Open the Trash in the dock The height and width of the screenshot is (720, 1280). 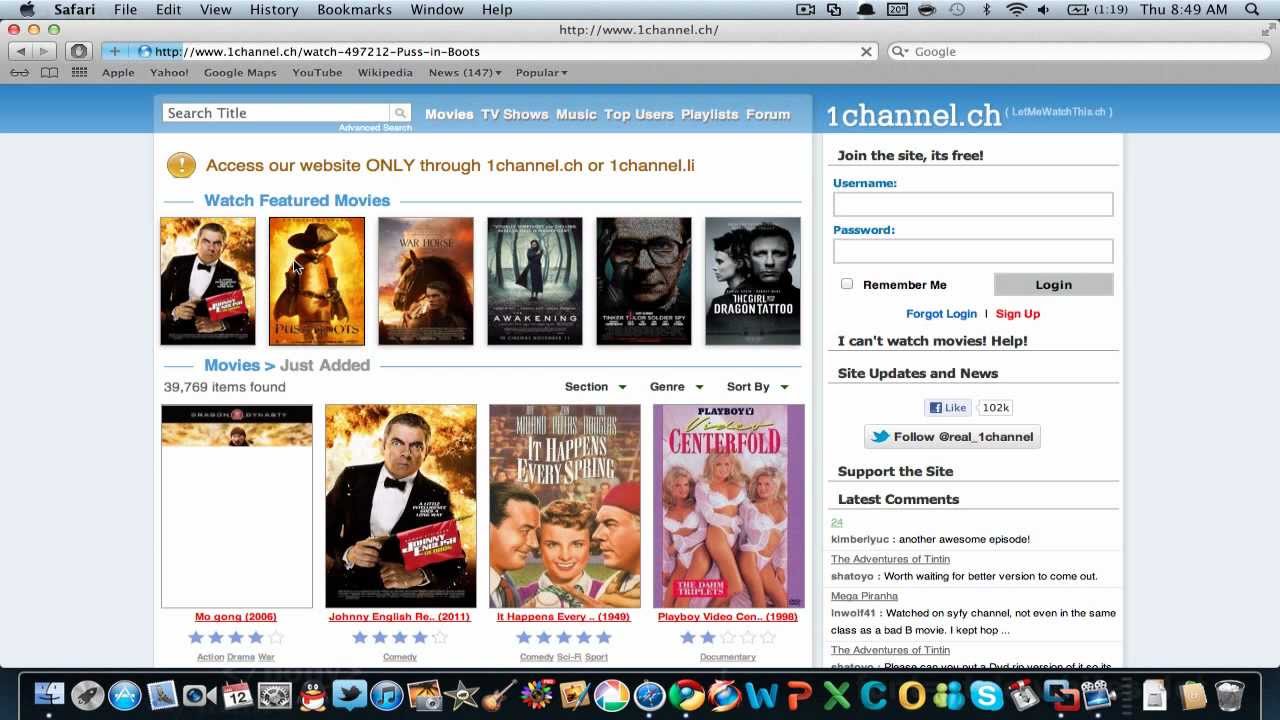1229,694
